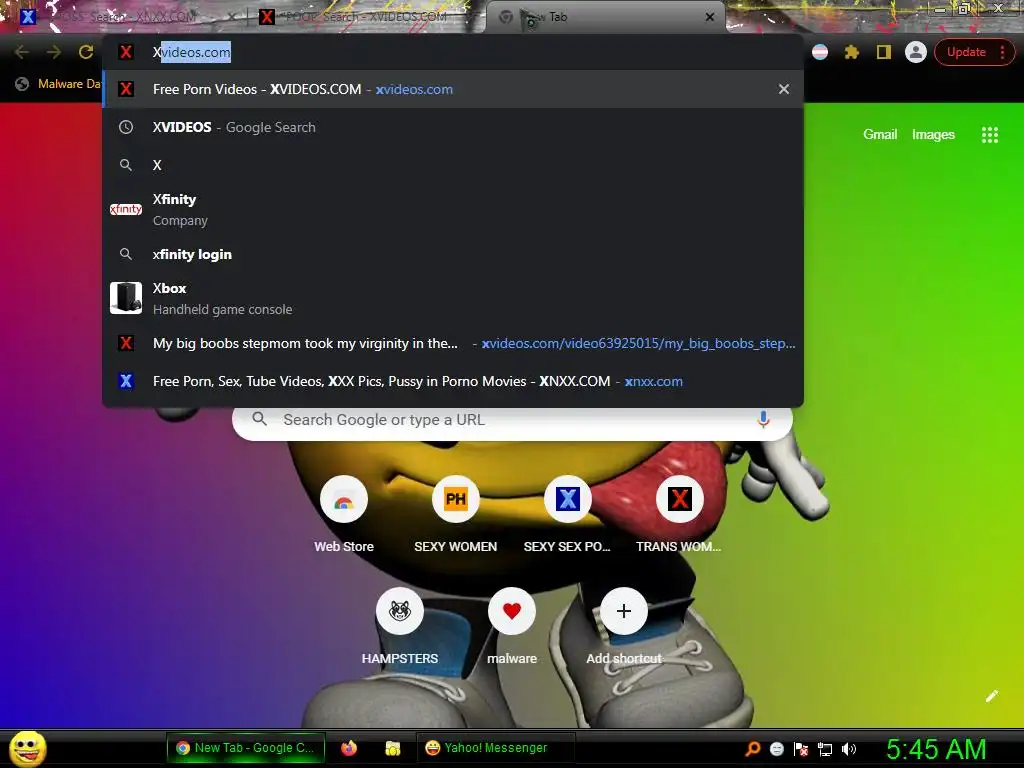Open the network tray icon

pyautogui.click(x=825, y=749)
